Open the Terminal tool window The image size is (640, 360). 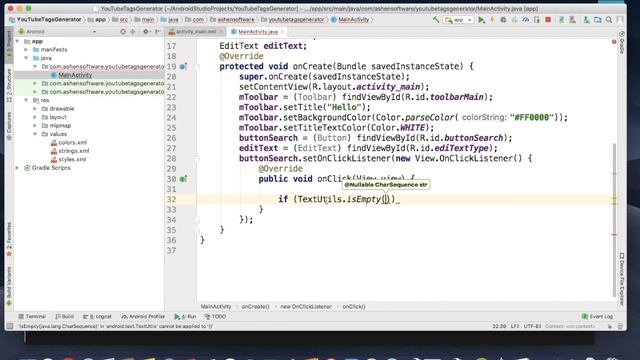coord(32,316)
